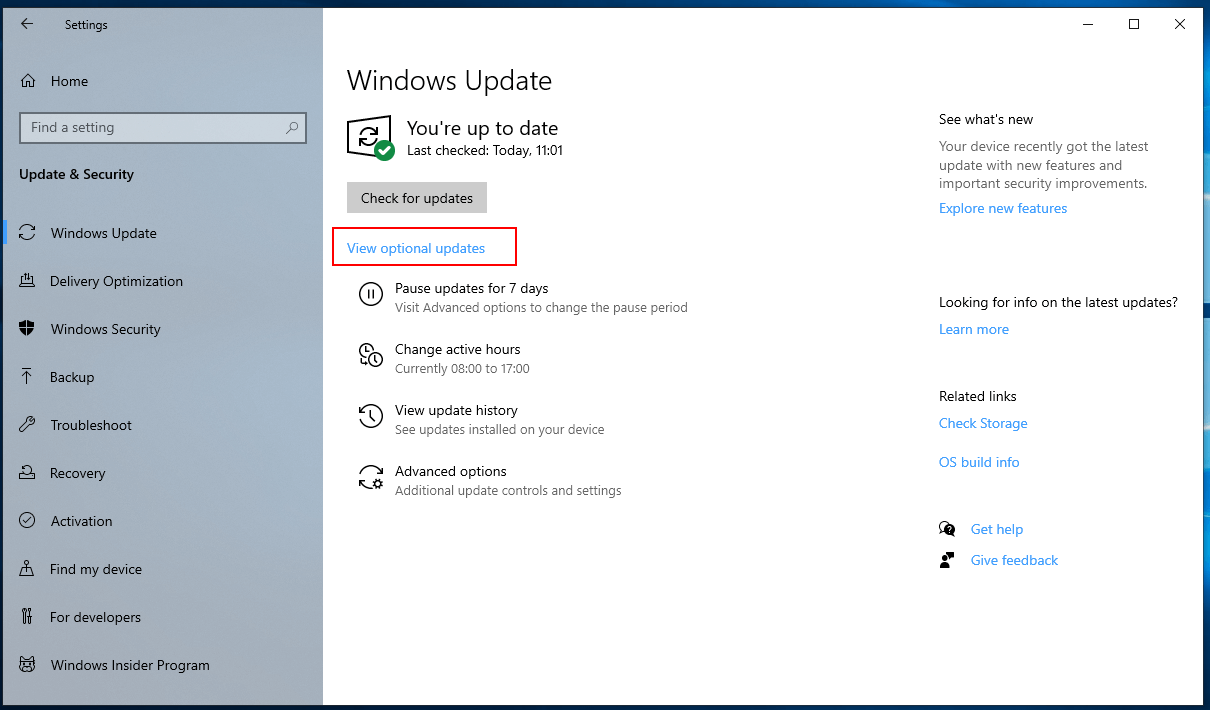This screenshot has height=710, width=1210.
Task: Focus the Find a setting search box
Action: click(150, 128)
